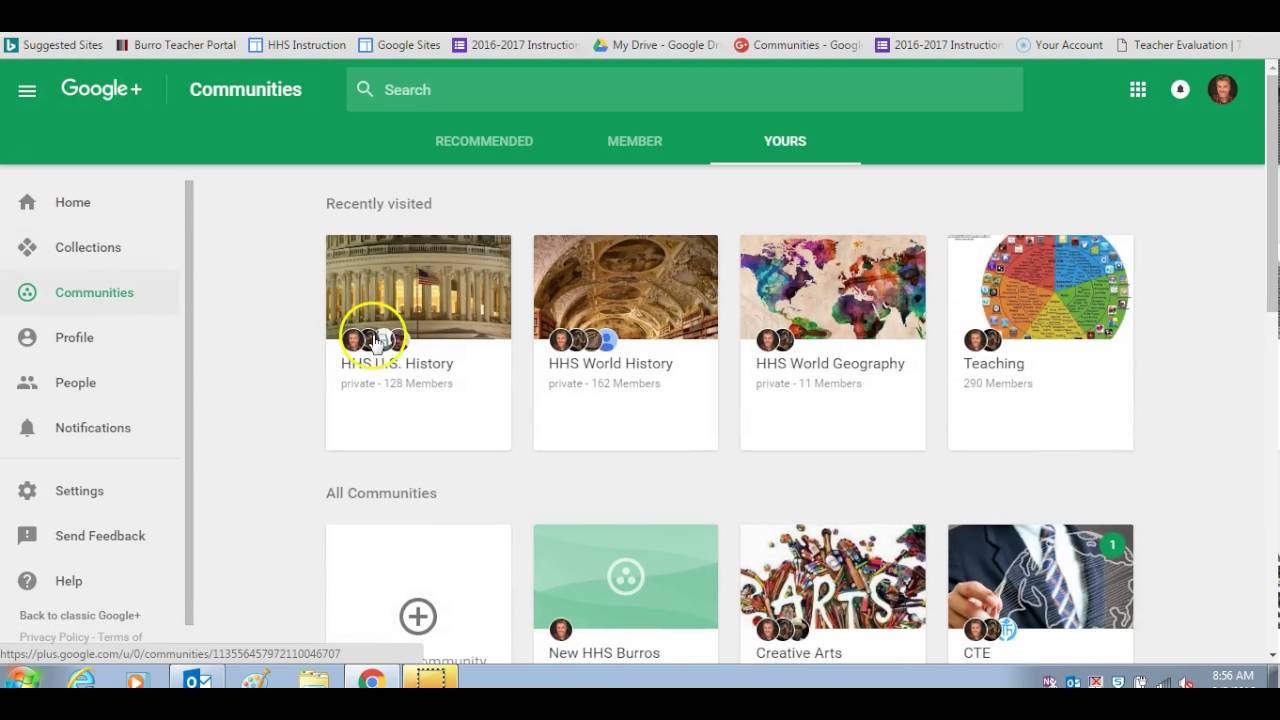Screen dimensions: 1280x720
Task: Open the New HHS Burros community card
Action: pyautogui.click(x=625, y=593)
